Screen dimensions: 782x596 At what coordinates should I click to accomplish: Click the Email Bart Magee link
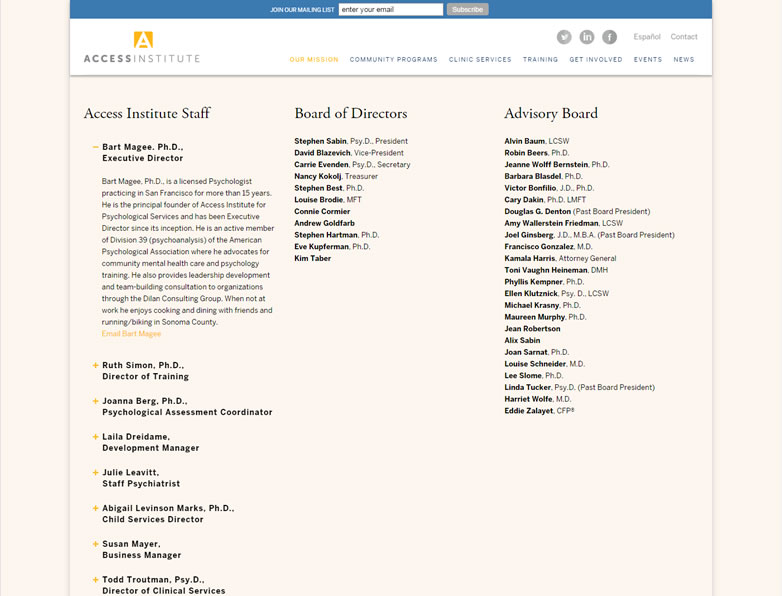[131, 334]
